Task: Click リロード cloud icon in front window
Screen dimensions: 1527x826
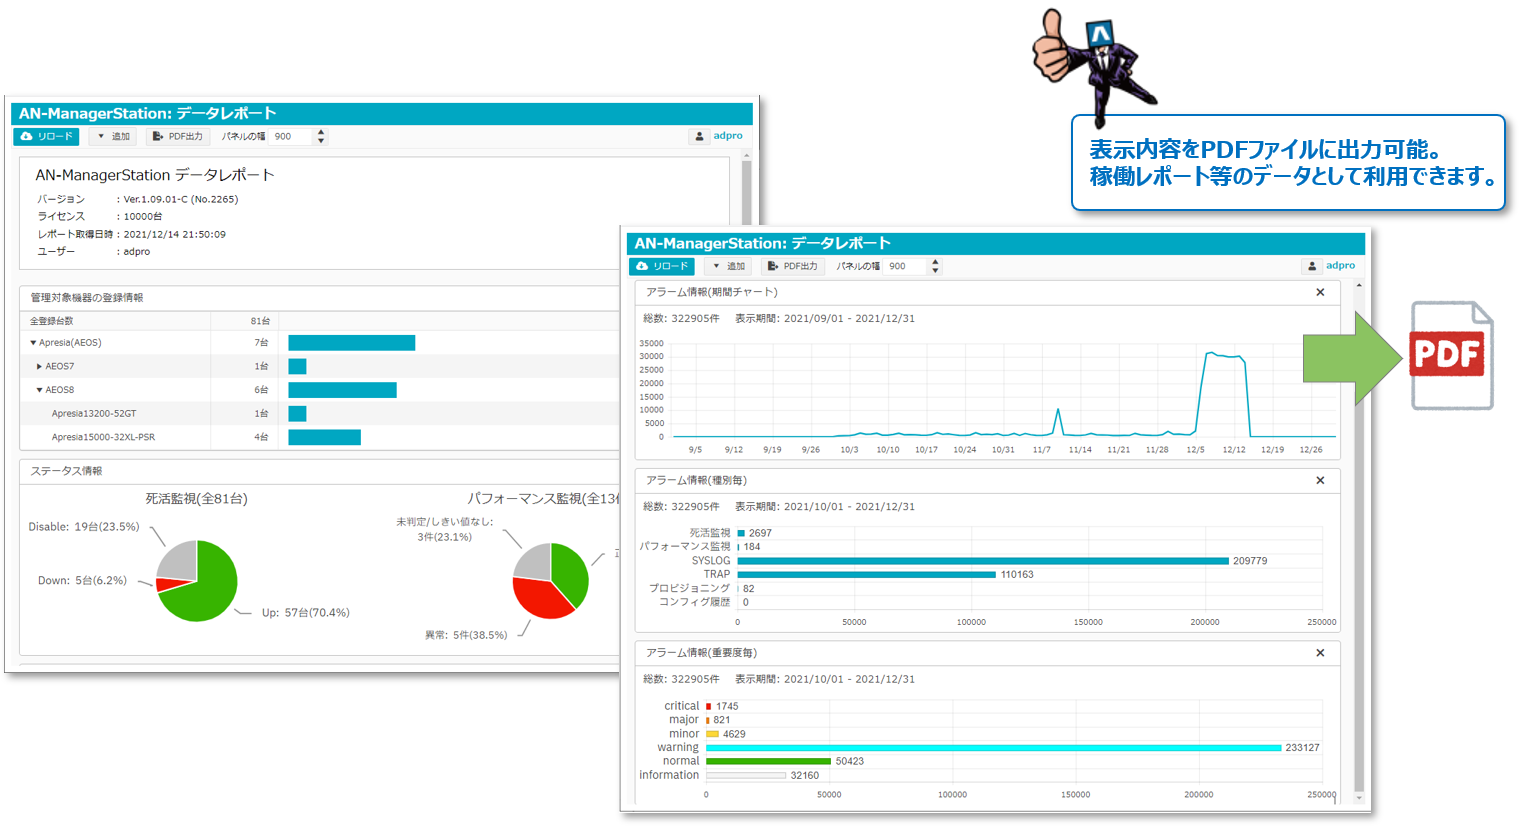Action: point(642,266)
